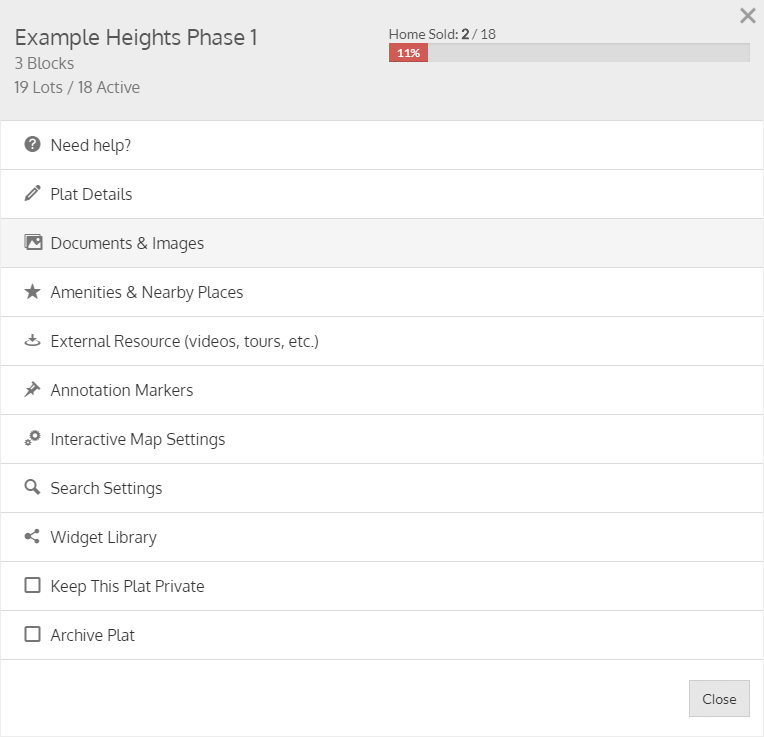Open Amenities & Nearby Places
This screenshot has height=737, width=764.
pos(147,292)
